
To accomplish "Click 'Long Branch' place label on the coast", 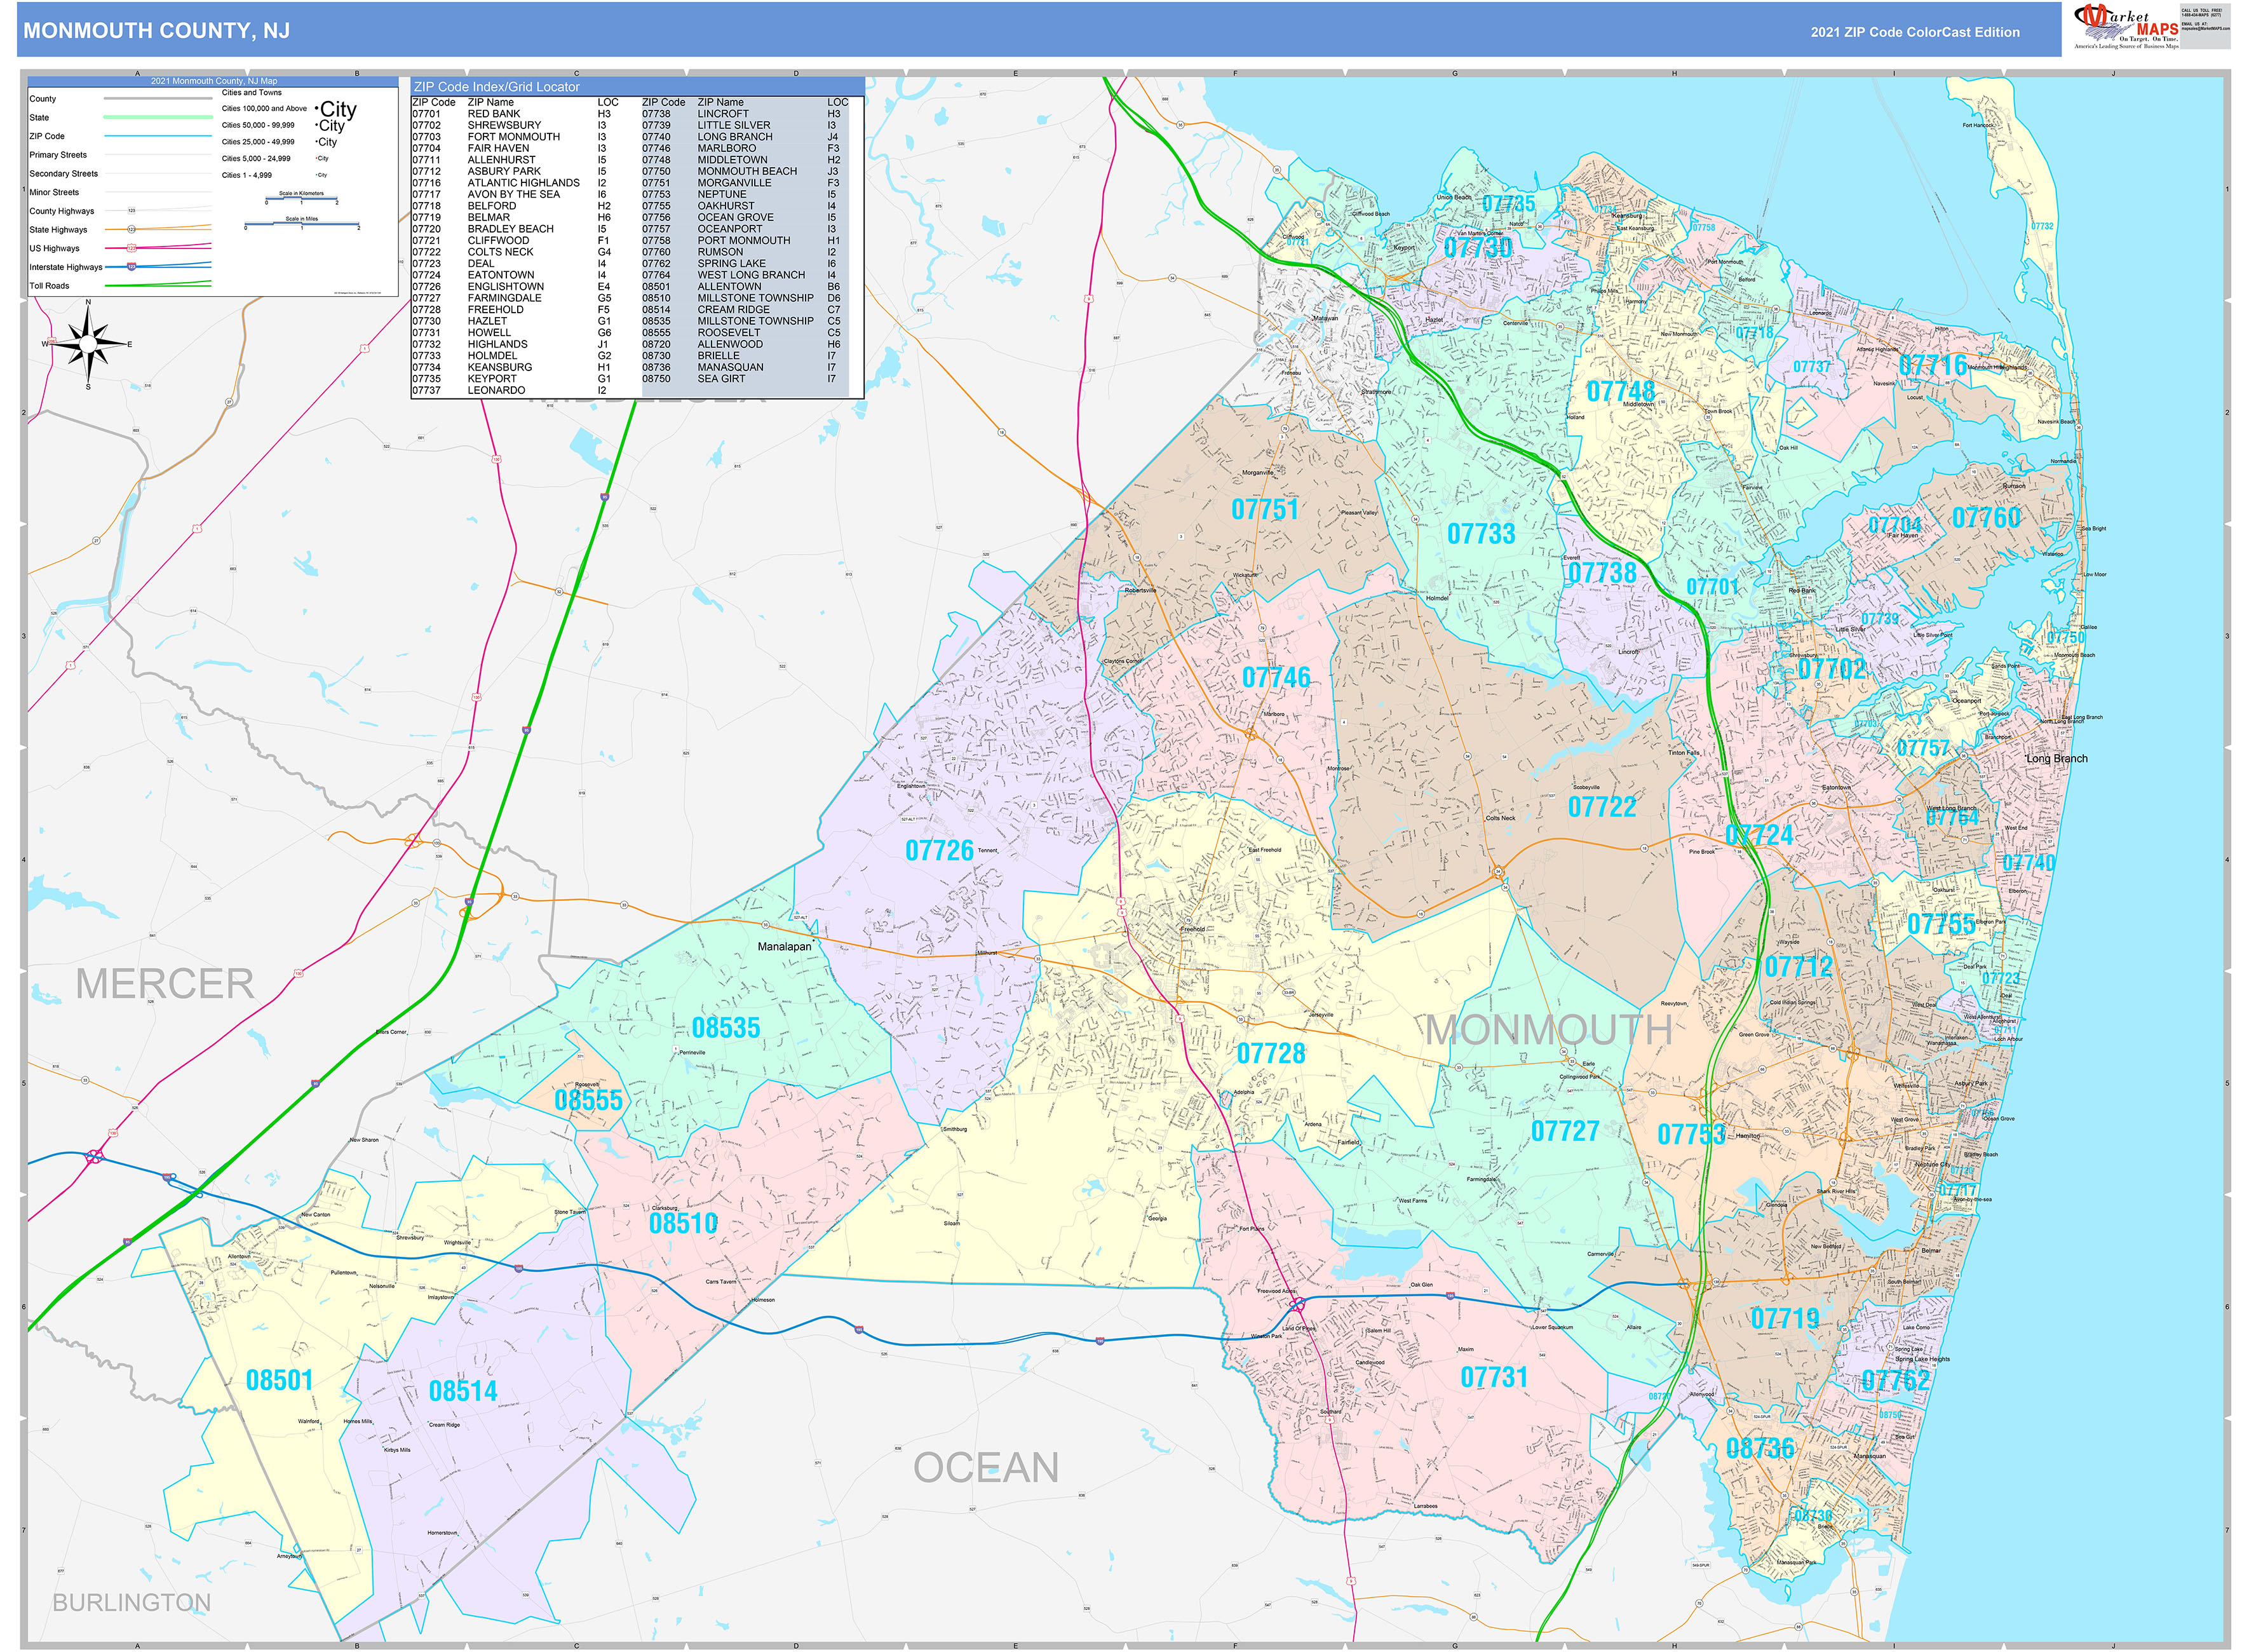I will (2057, 758).
